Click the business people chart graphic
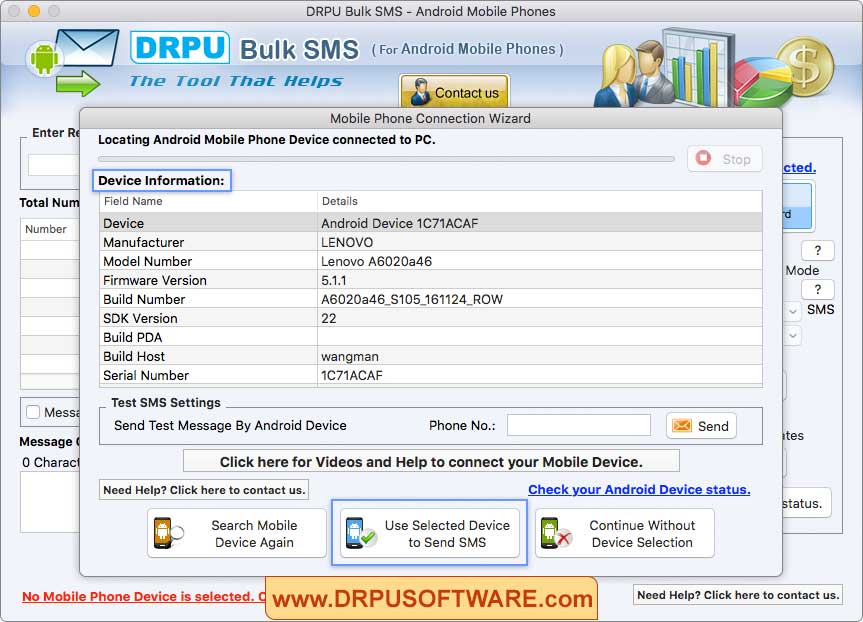This screenshot has width=863, height=622. (663, 68)
